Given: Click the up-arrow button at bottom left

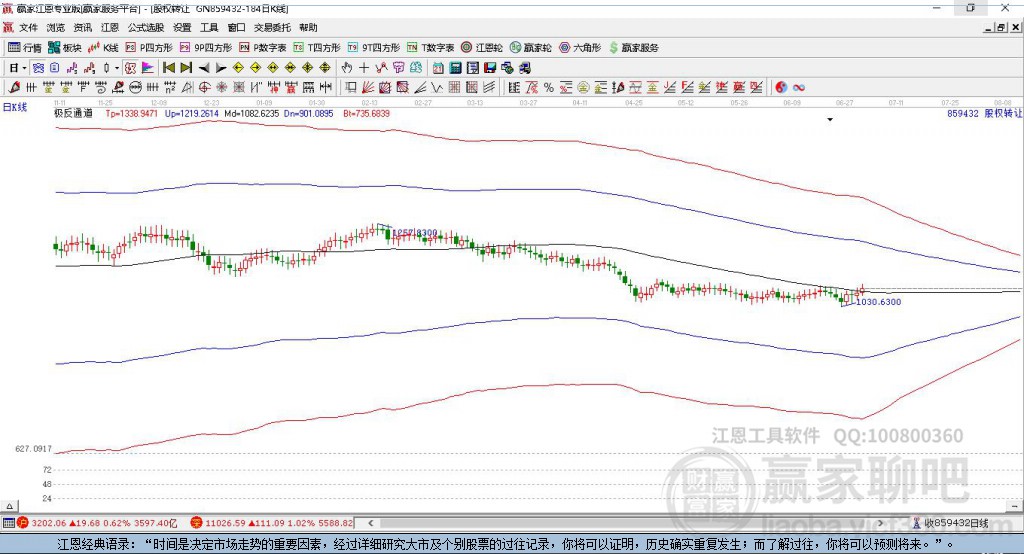Looking at the screenshot, I should (x=9, y=506).
